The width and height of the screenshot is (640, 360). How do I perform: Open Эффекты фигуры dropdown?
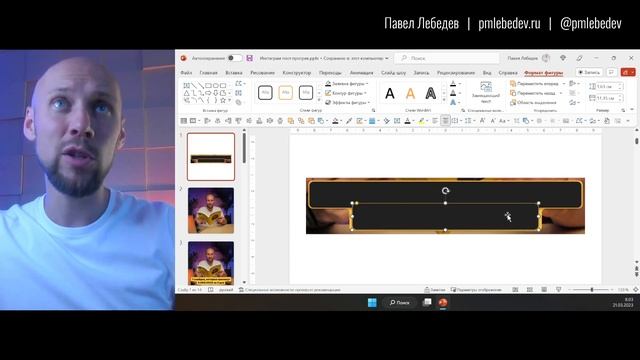click(x=347, y=102)
